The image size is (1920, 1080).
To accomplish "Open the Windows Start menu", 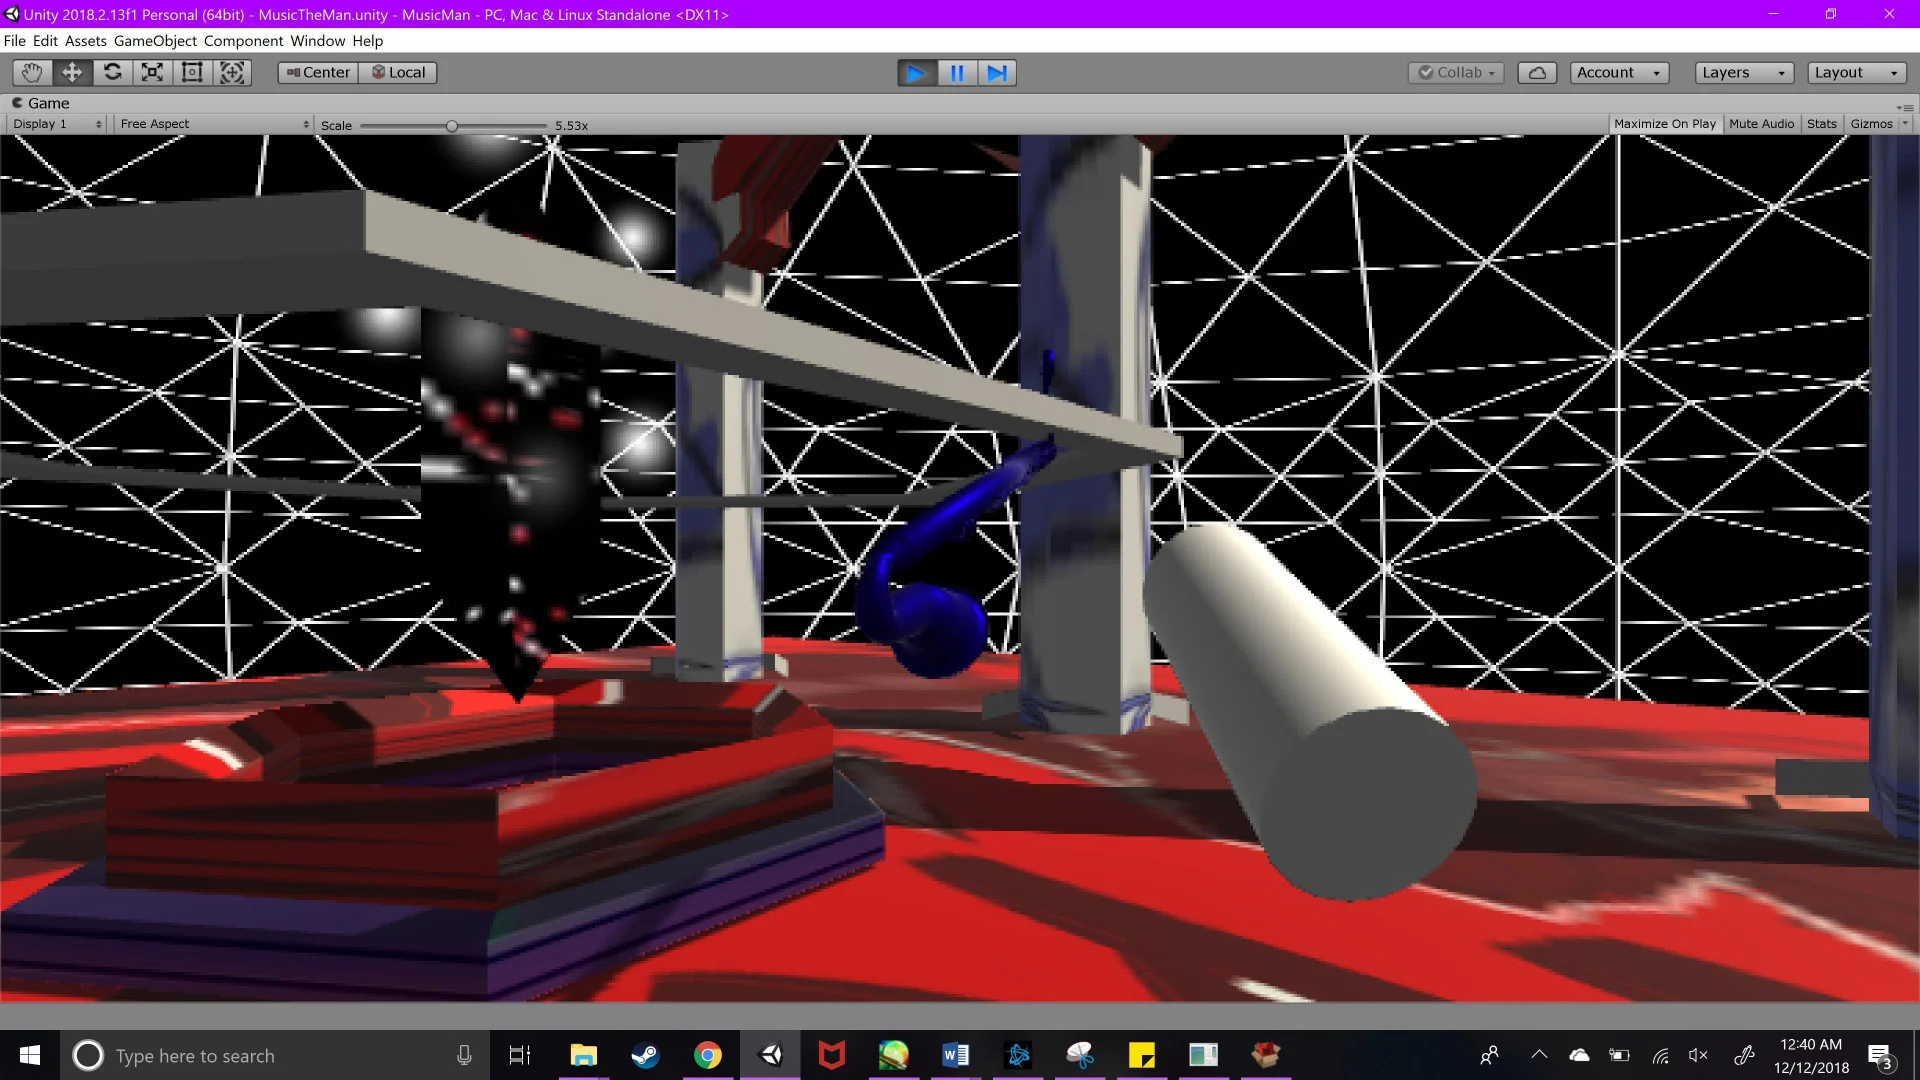I will click(x=30, y=1055).
